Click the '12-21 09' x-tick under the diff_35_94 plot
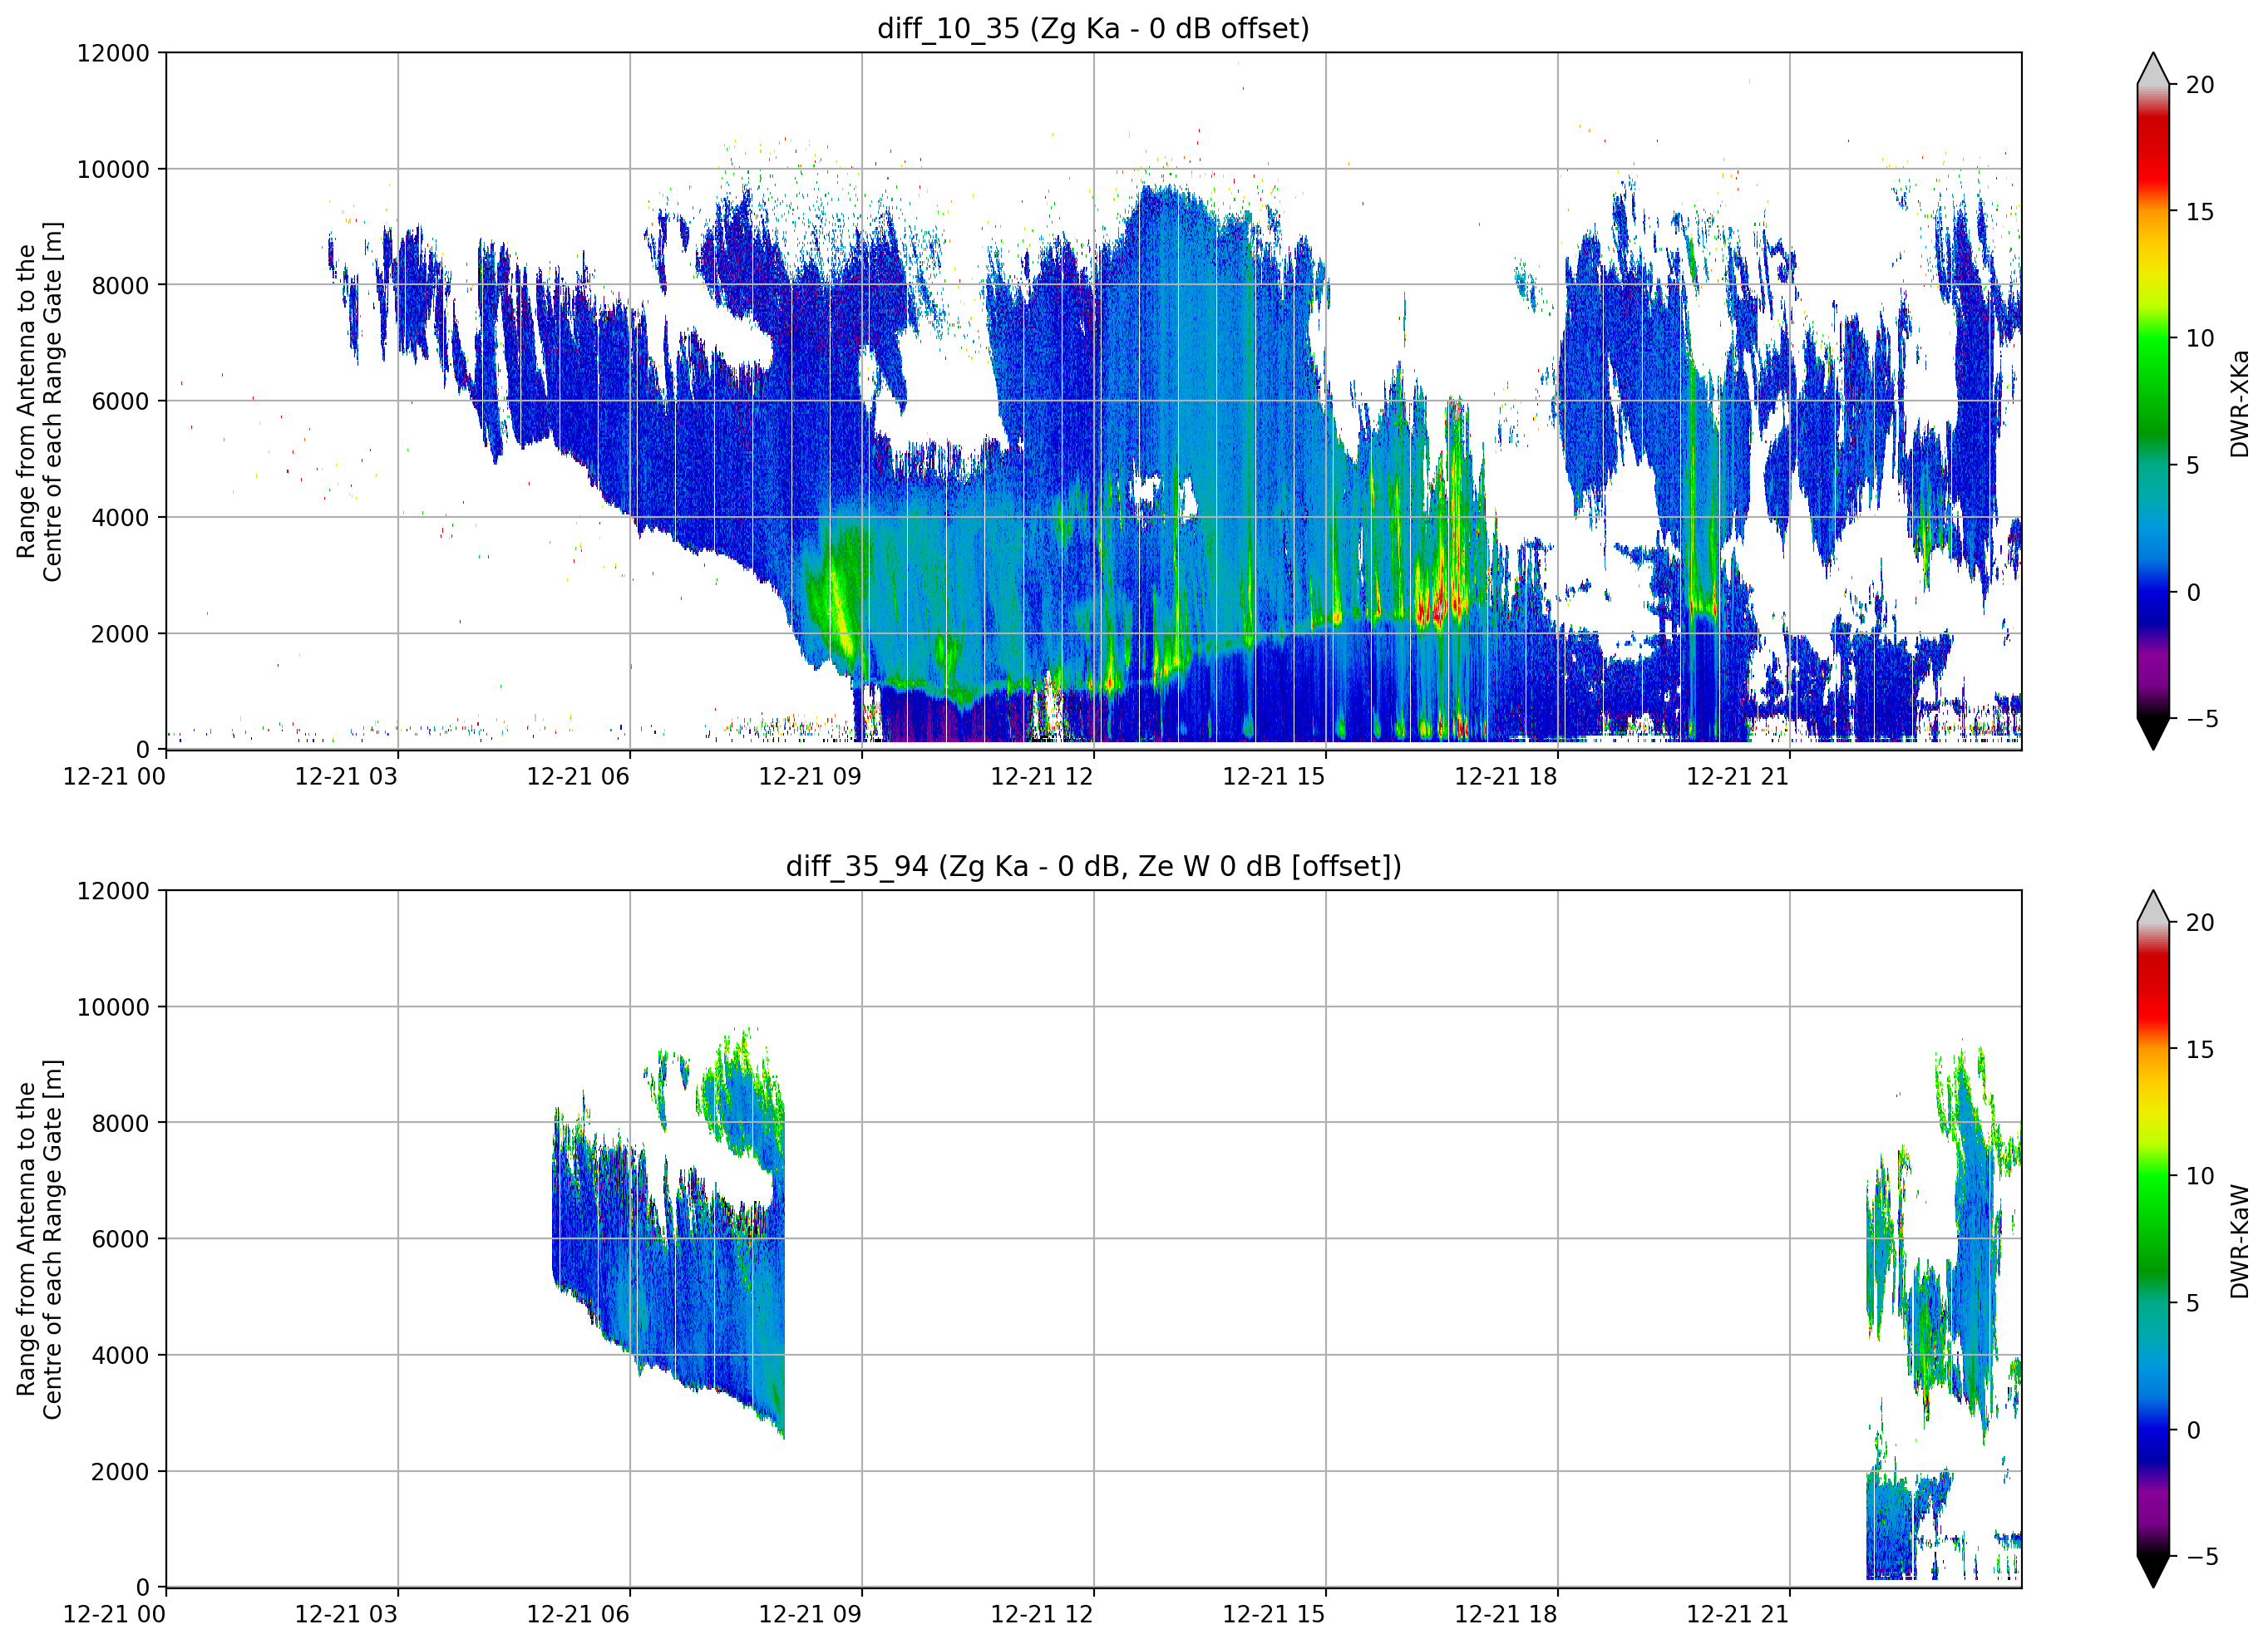 click(810, 1614)
